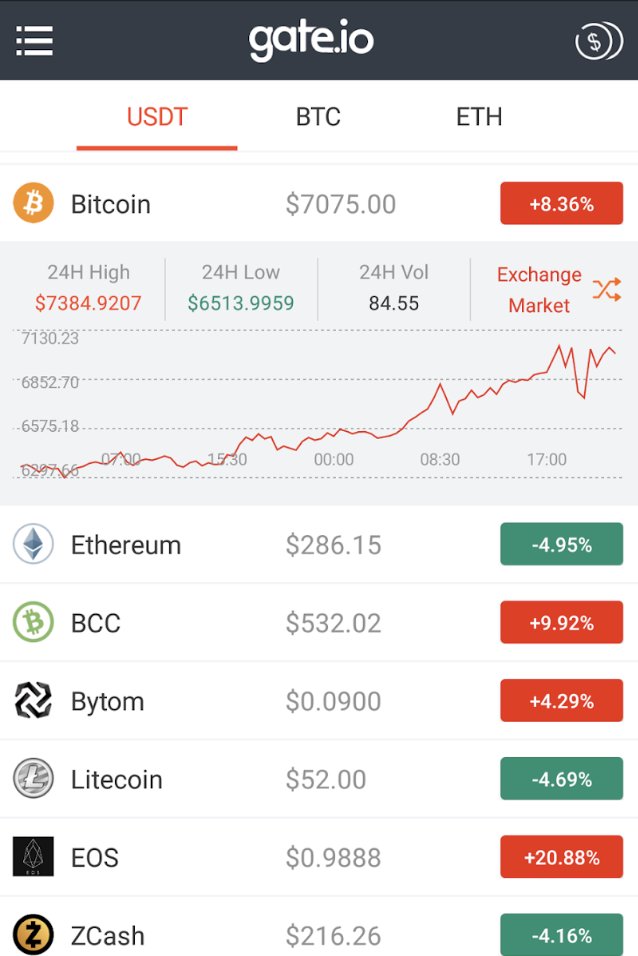Open the hamburger menu icon

point(35,40)
